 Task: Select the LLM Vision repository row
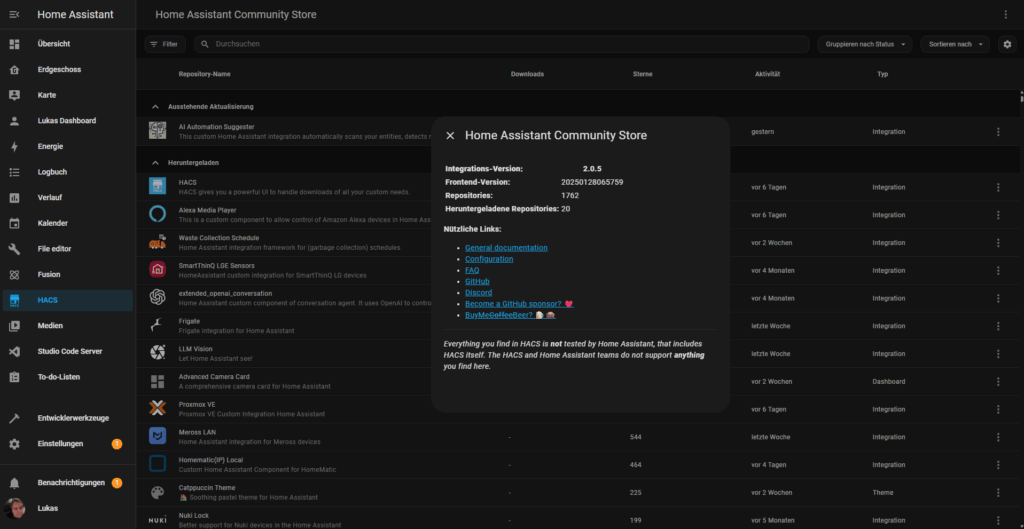pyautogui.click(x=577, y=353)
